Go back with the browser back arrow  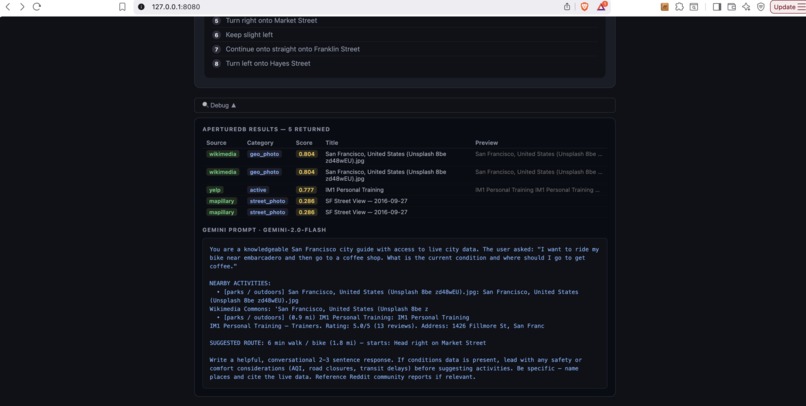[x=8, y=7]
